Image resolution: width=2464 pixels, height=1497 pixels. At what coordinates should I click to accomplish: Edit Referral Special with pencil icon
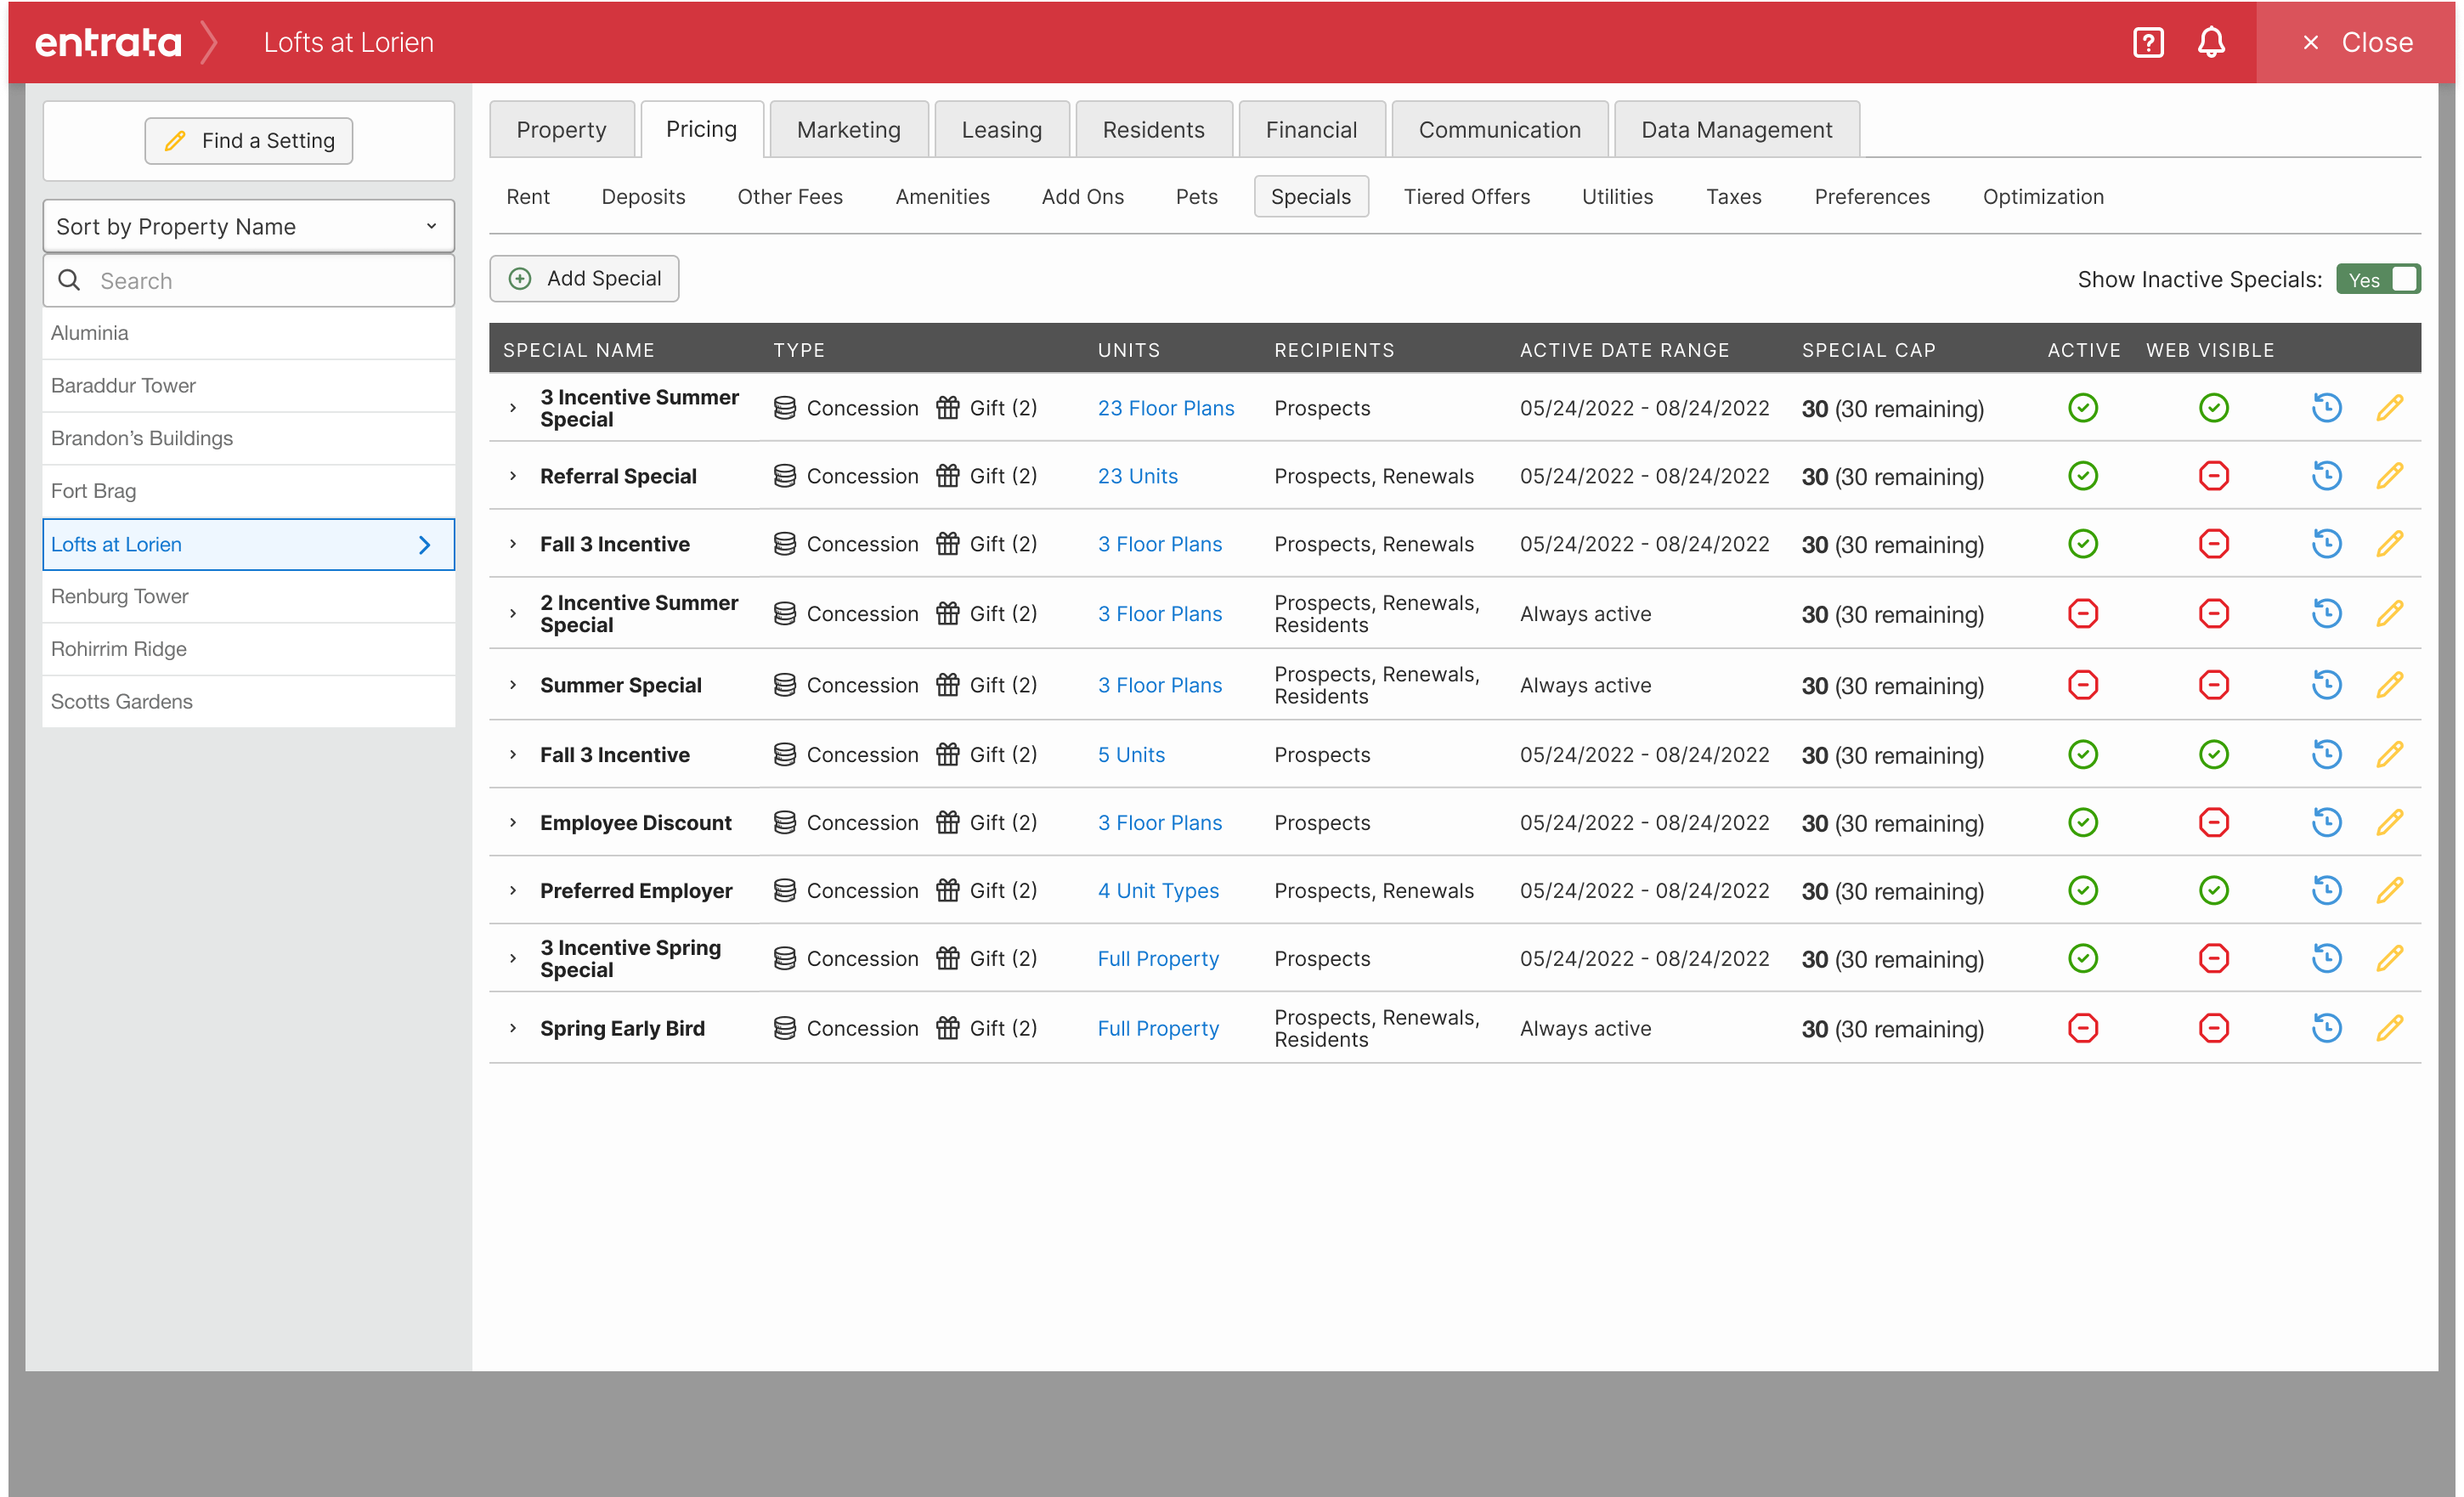tap(2389, 476)
